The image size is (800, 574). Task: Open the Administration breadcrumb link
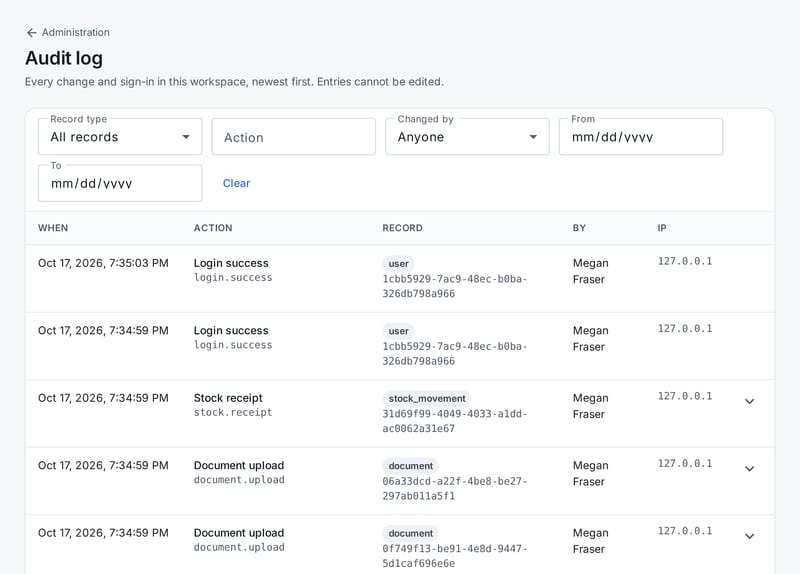(x=76, y=33)
